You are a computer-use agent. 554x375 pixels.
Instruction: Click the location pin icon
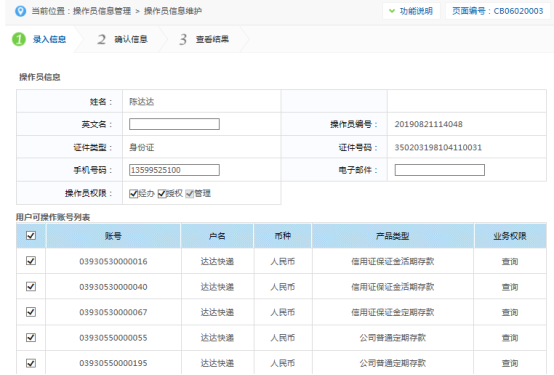[20, 11]
